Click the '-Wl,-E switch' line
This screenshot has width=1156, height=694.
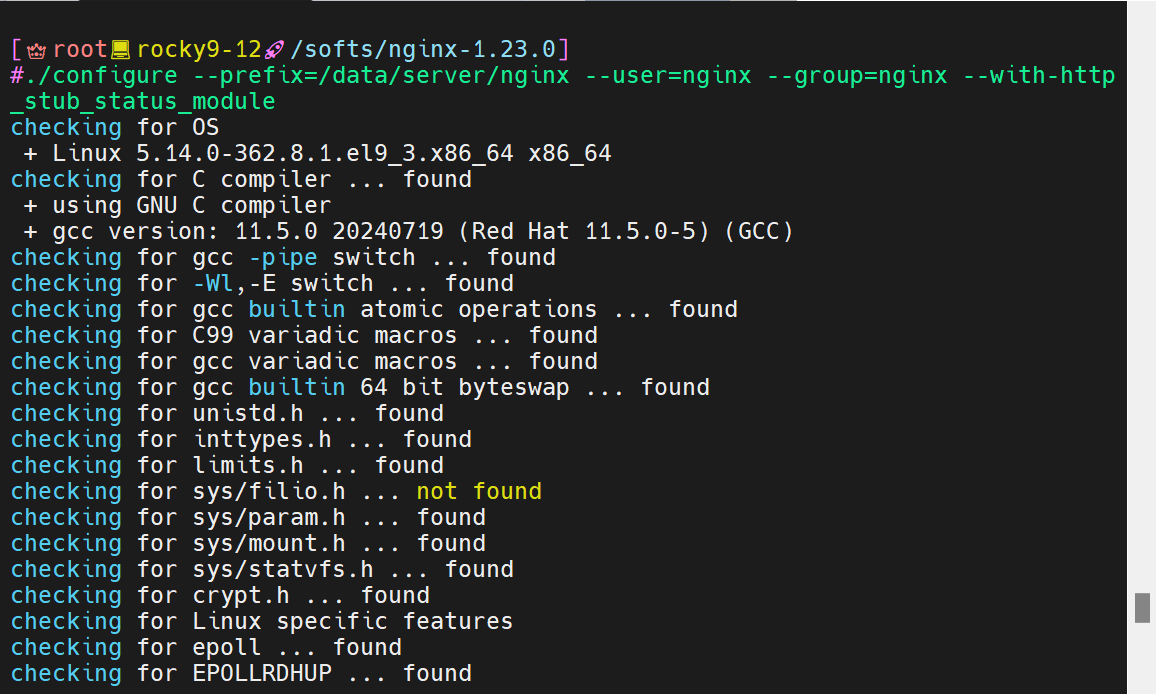point(262,283)
